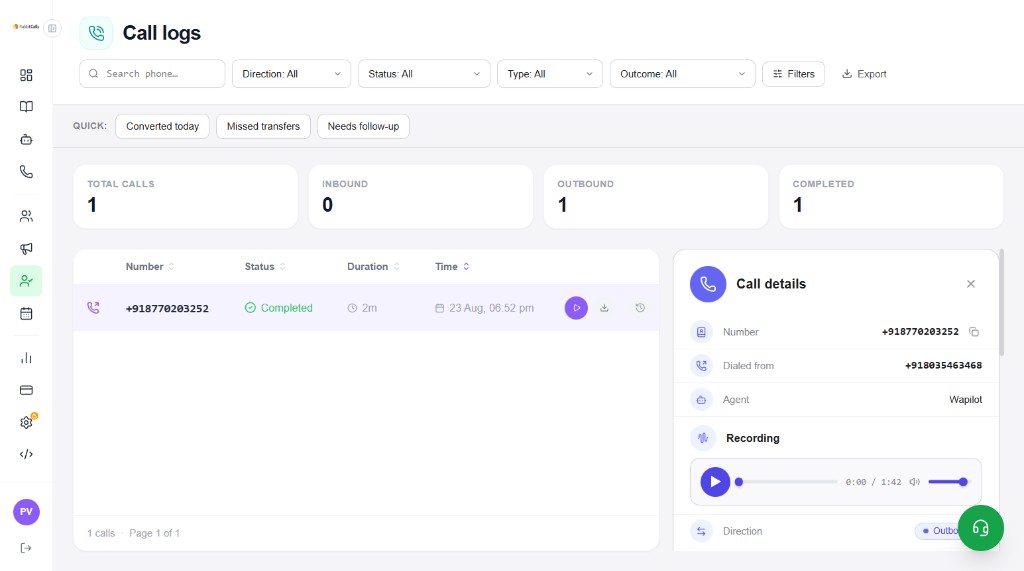This screenshot has height=571, width=1024.
Task: Open the Filters button
Action: point(793,74)
